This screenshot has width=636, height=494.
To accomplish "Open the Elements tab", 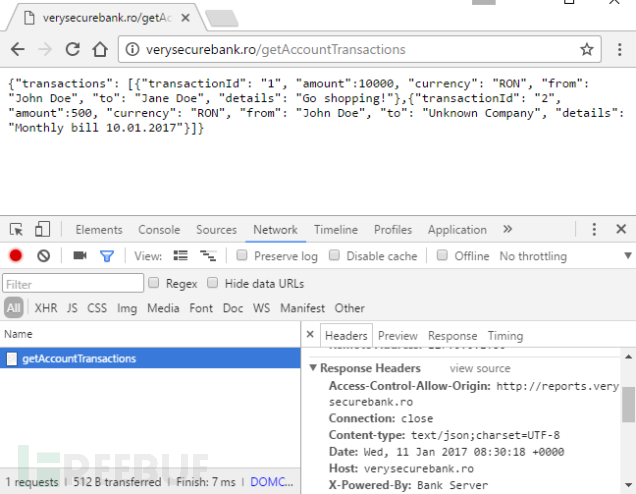I will (99, 230).
